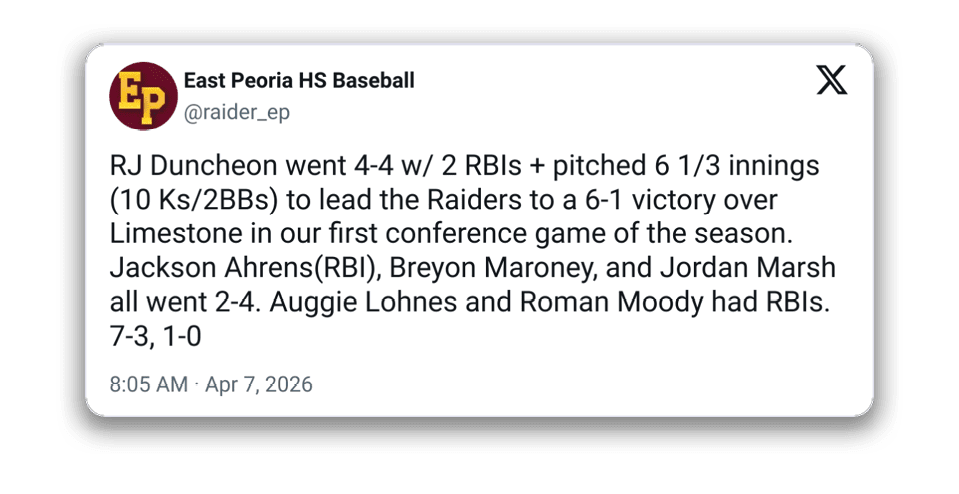This screenshot has height=494, width=959.
Task: Click the (10 Ks/2BBs) stat text
Action: point(197,200)
